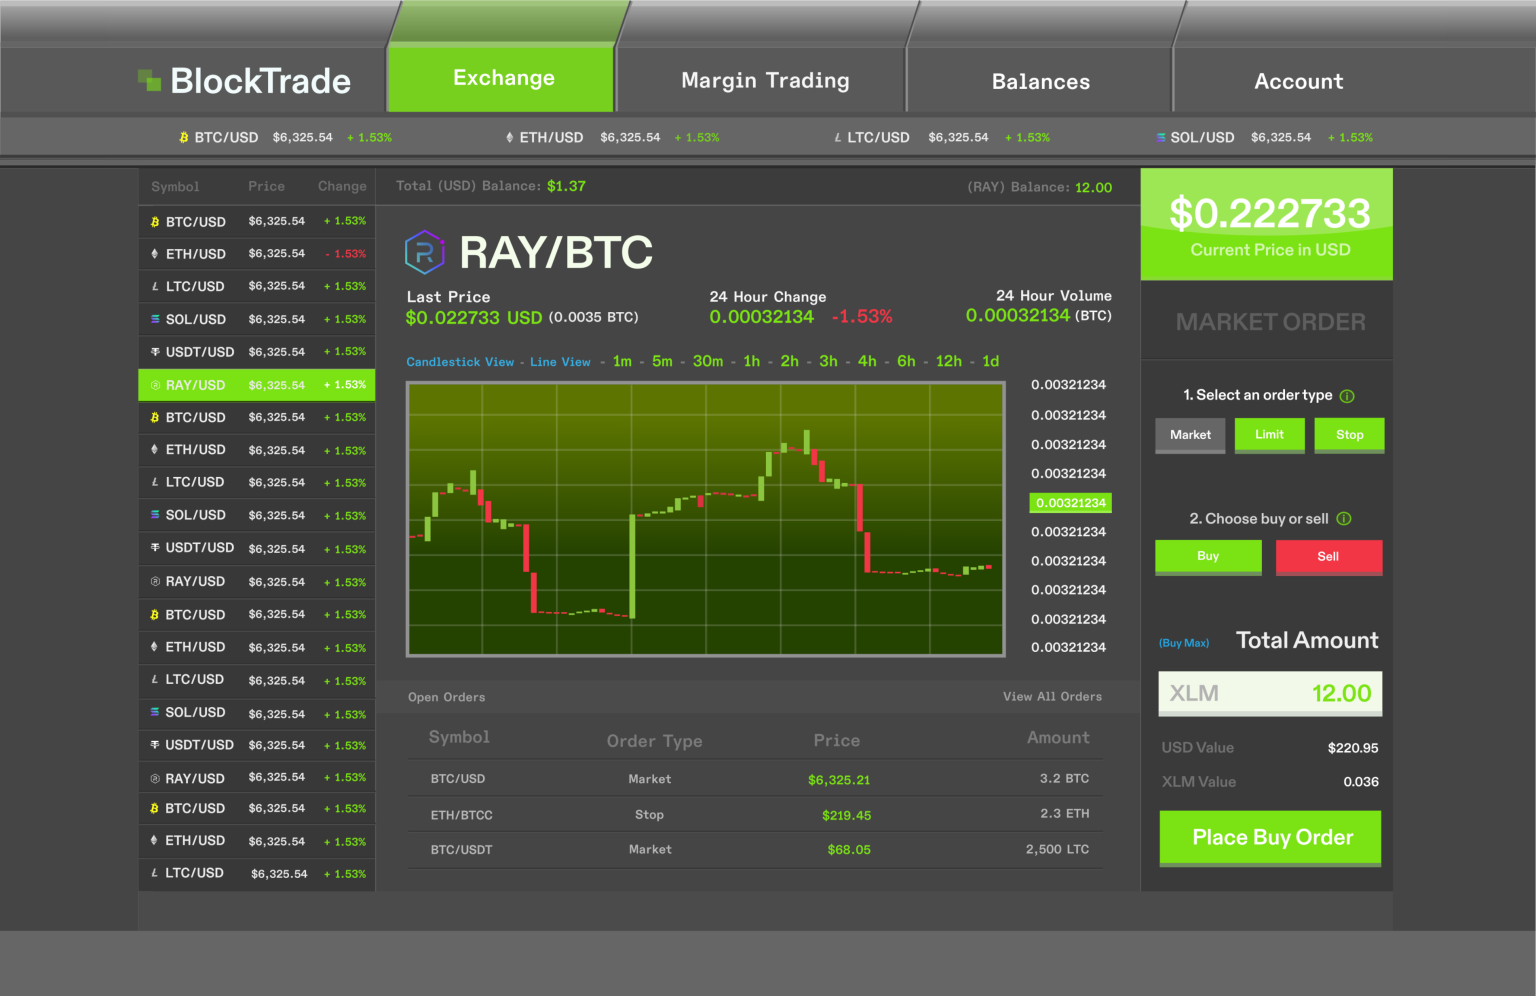1536x996 pixels.
Task: Click info icon beside buy or sell
Action: click(x=1344, y=519)
